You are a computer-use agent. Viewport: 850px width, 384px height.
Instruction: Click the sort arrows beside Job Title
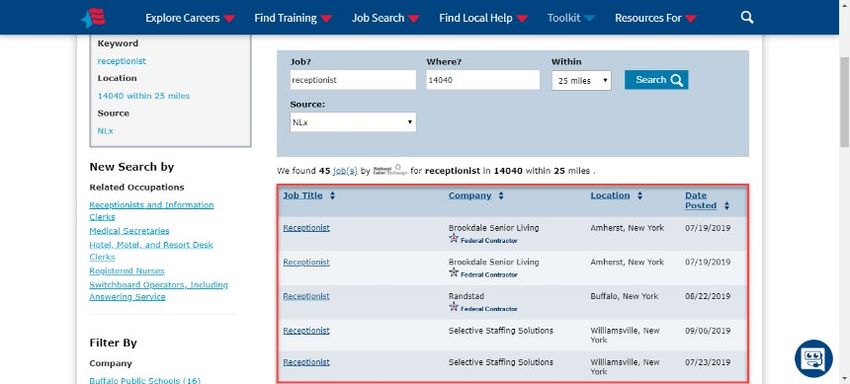coord(332,195)
